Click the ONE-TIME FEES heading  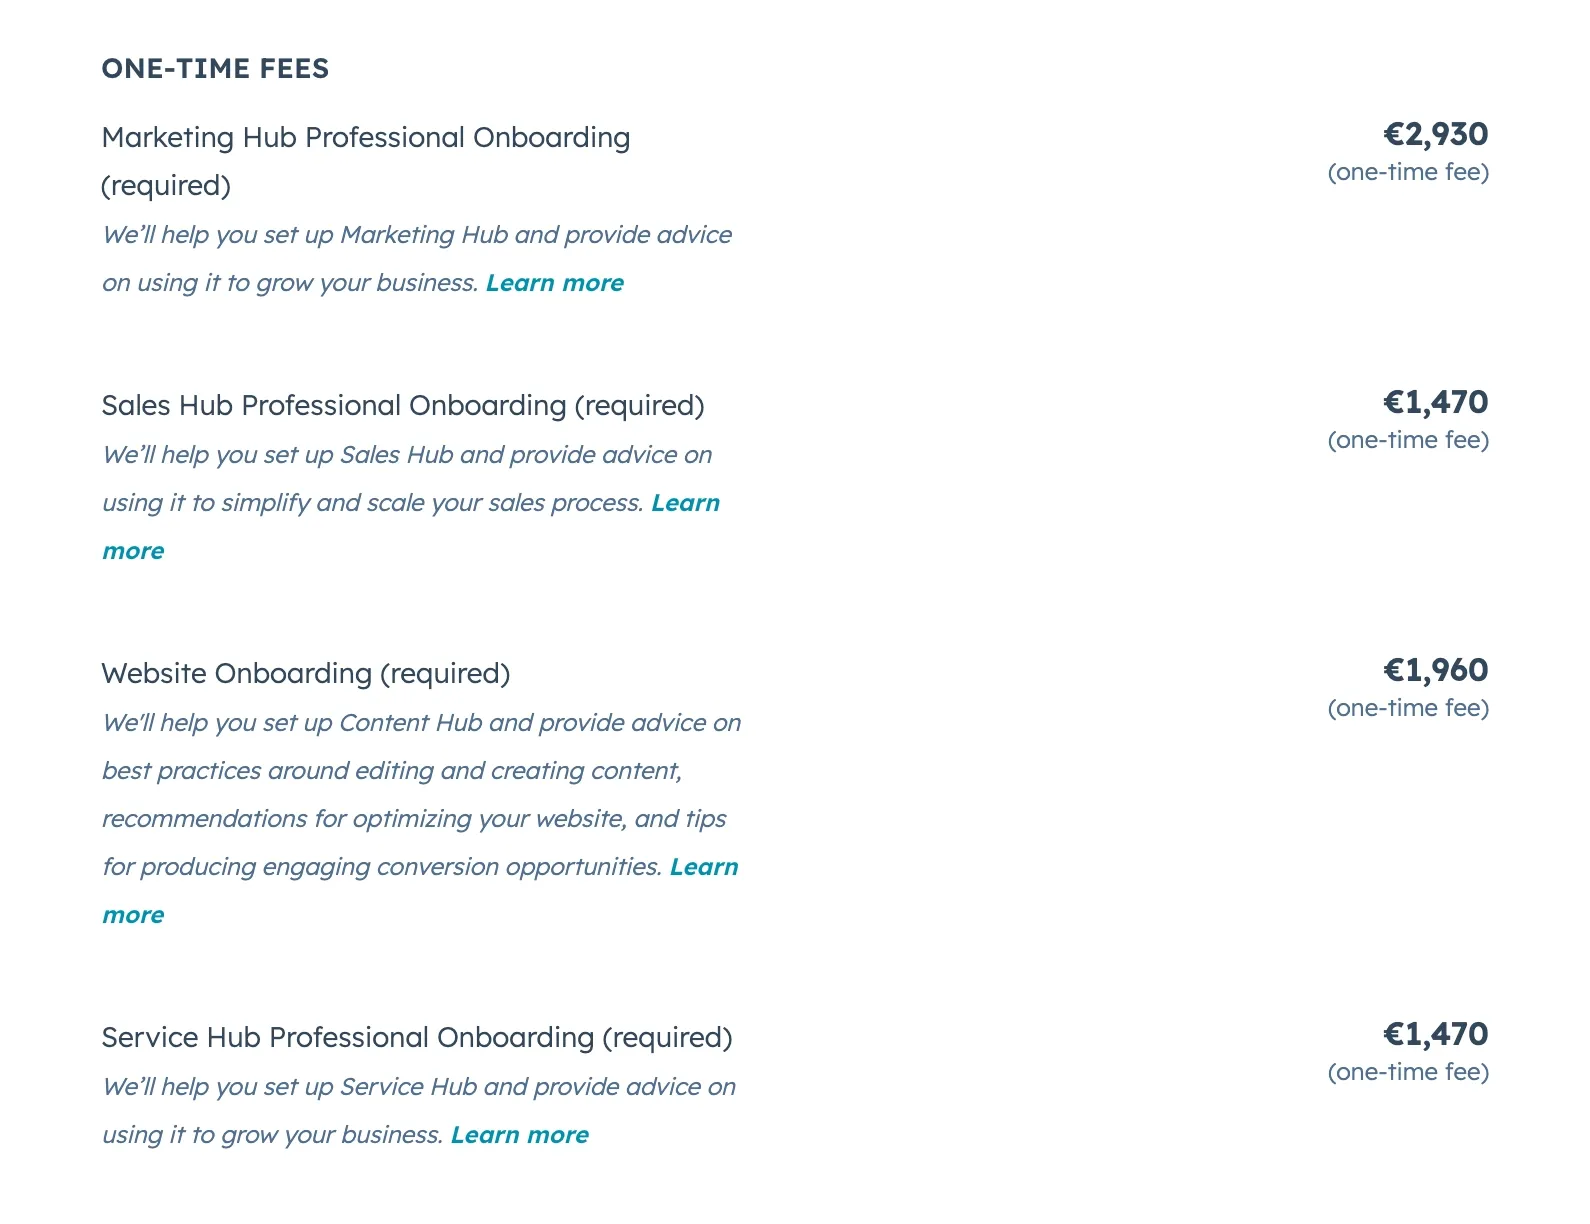tap(215, 68)
